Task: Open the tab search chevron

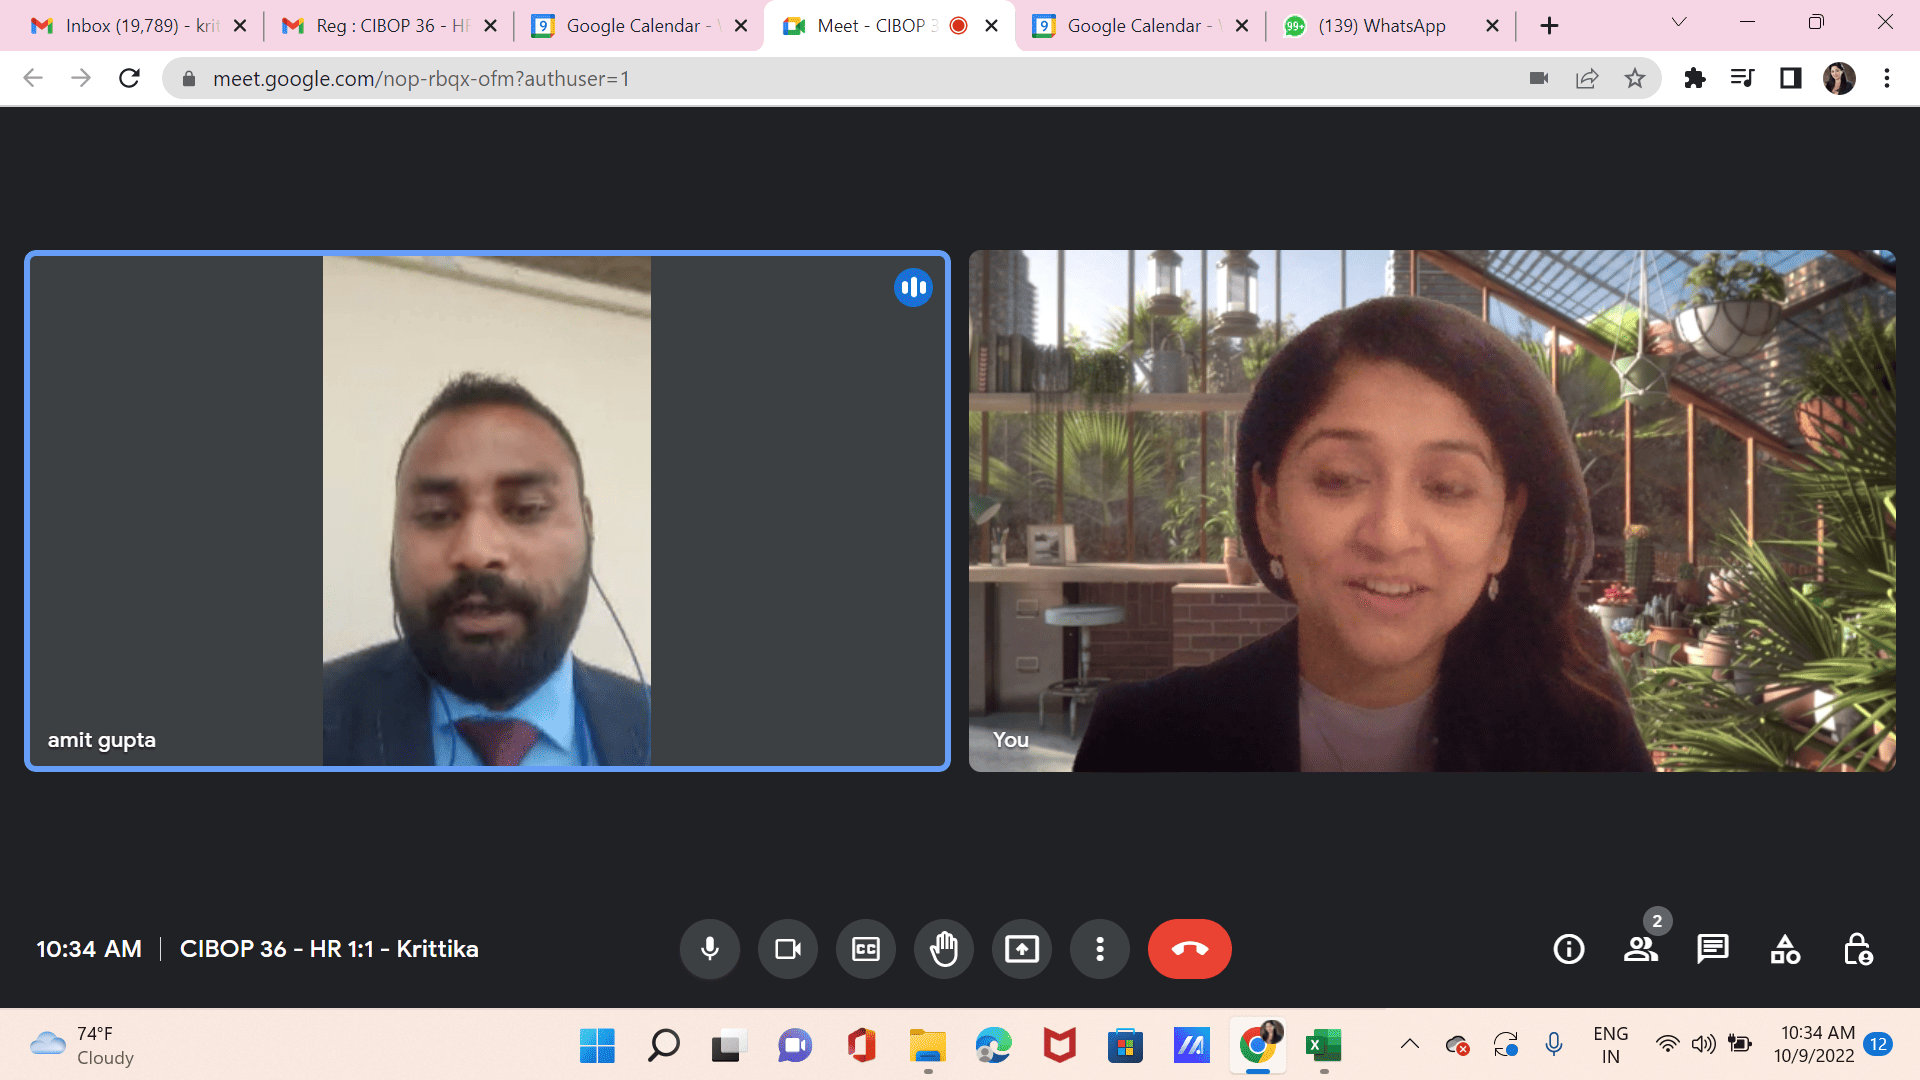Action: click(x=1679, y=22)
